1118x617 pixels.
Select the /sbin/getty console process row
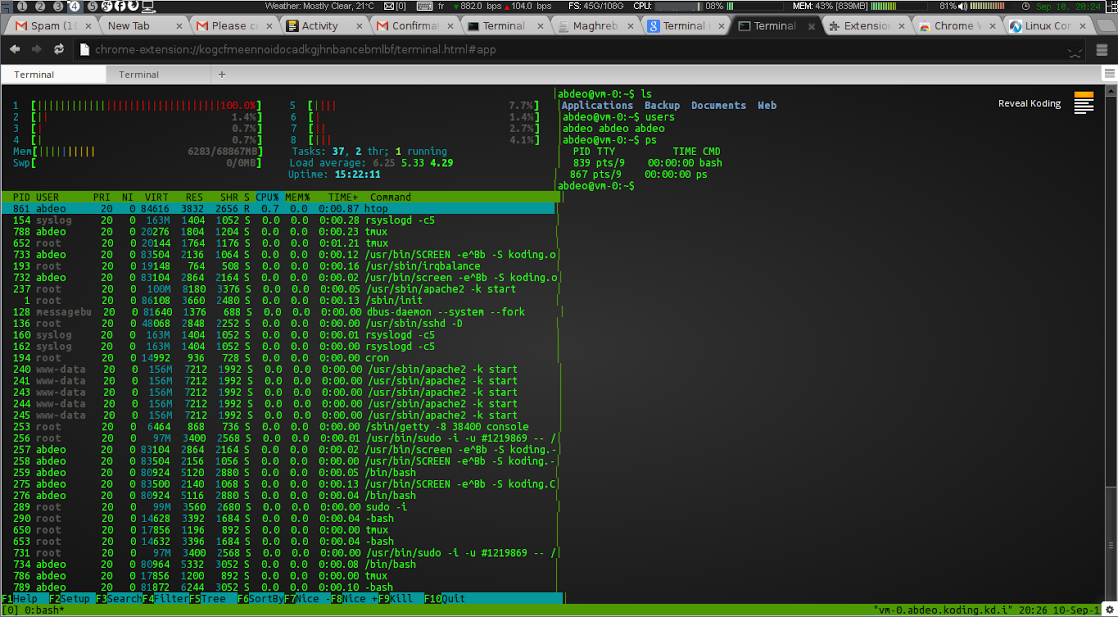(x=278, y=427)
